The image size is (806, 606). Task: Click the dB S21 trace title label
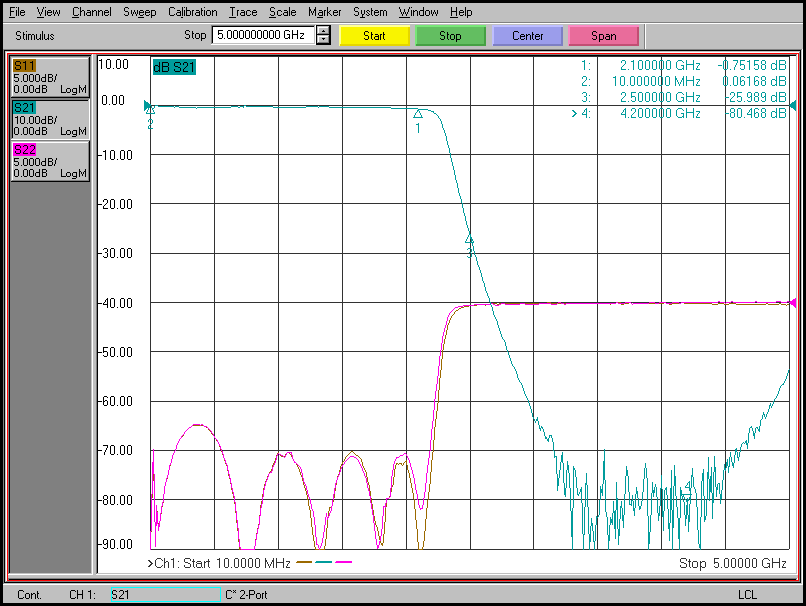click(174, 67)
